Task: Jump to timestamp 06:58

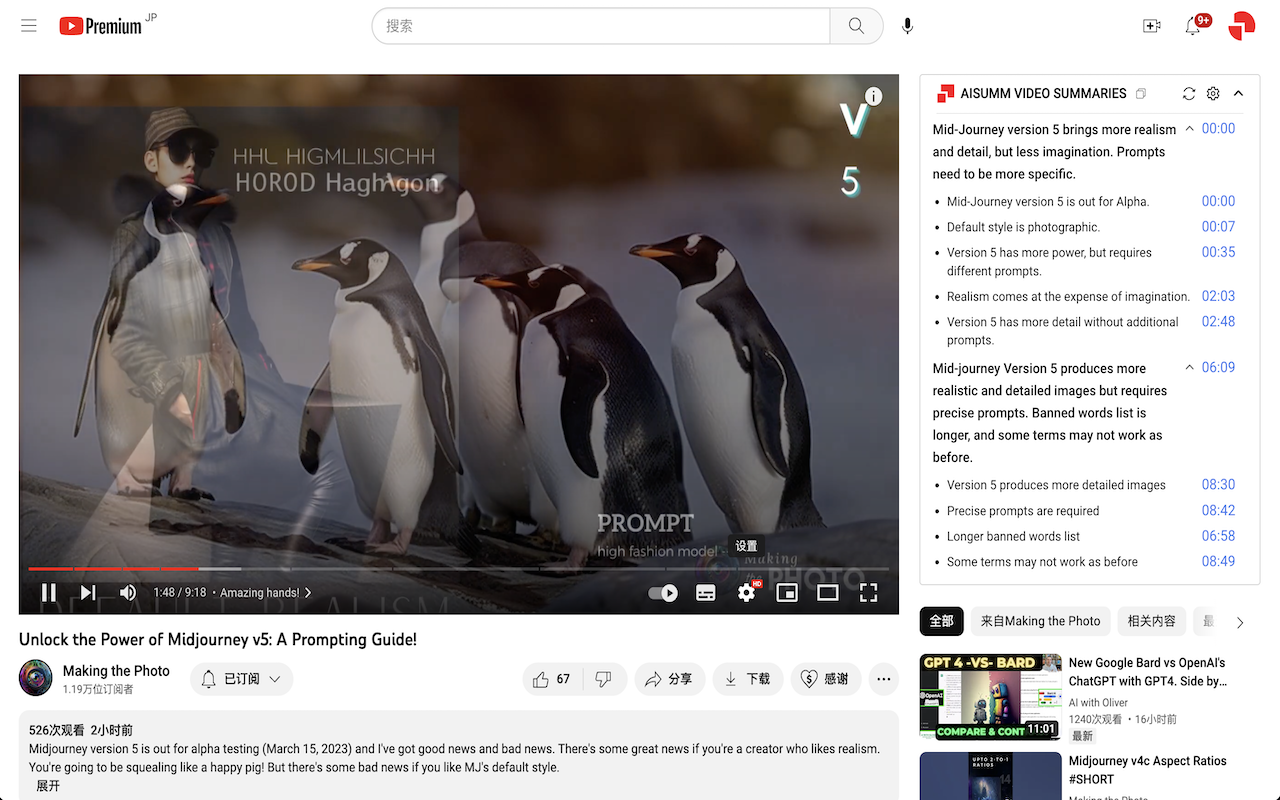Action: (1218, 536)
